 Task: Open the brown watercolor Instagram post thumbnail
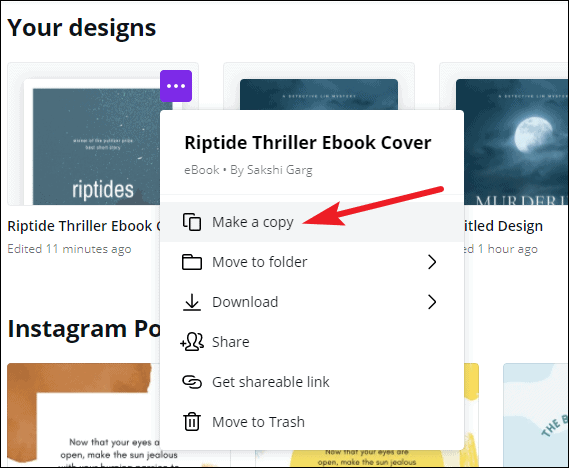[83, 415]
